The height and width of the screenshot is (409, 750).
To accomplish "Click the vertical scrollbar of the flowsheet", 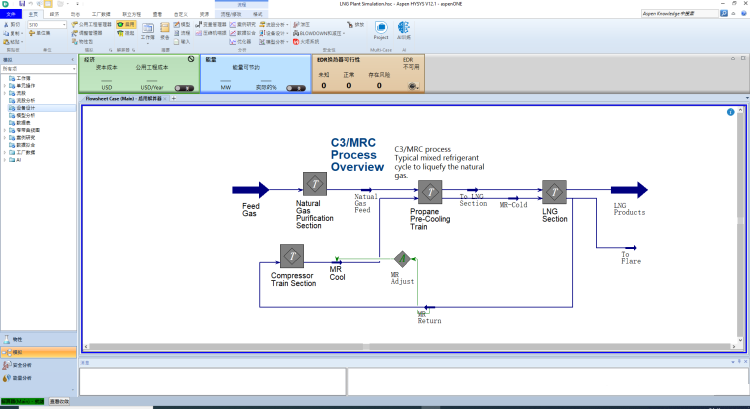I will (740, 225).
